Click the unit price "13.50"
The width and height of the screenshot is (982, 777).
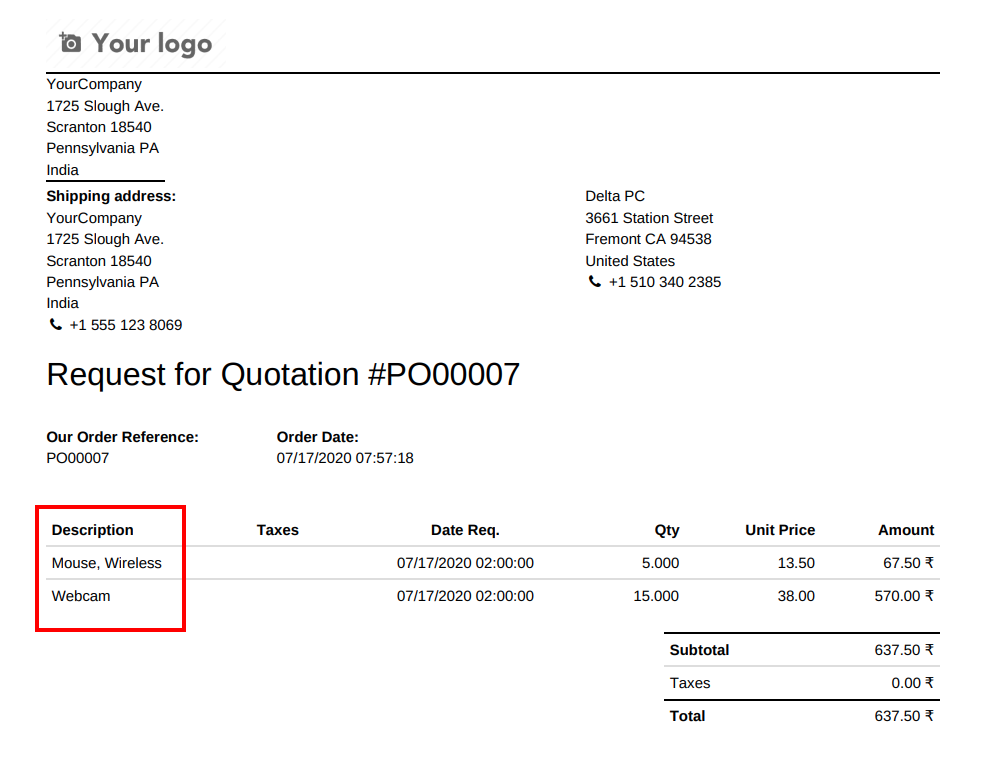(796, 563)
